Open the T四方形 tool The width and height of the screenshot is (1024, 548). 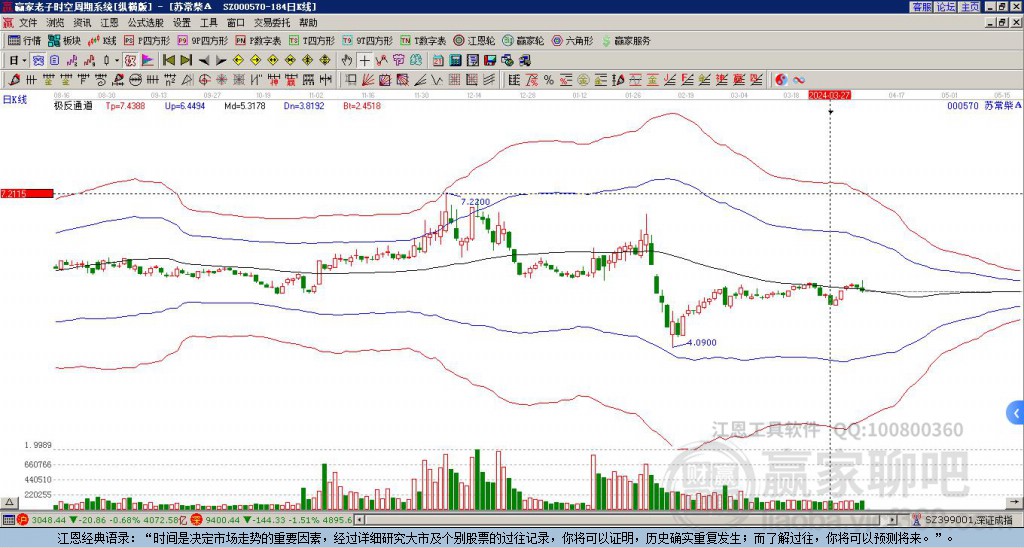[x=312, y=40]
